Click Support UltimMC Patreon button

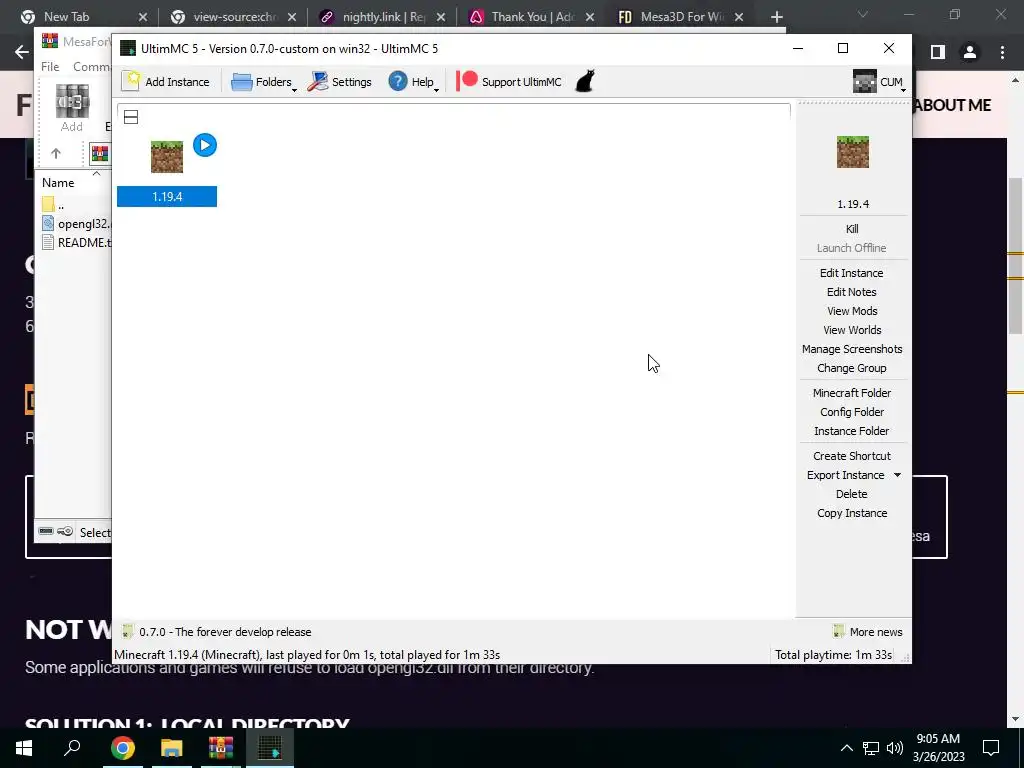(x=509, y=82)
